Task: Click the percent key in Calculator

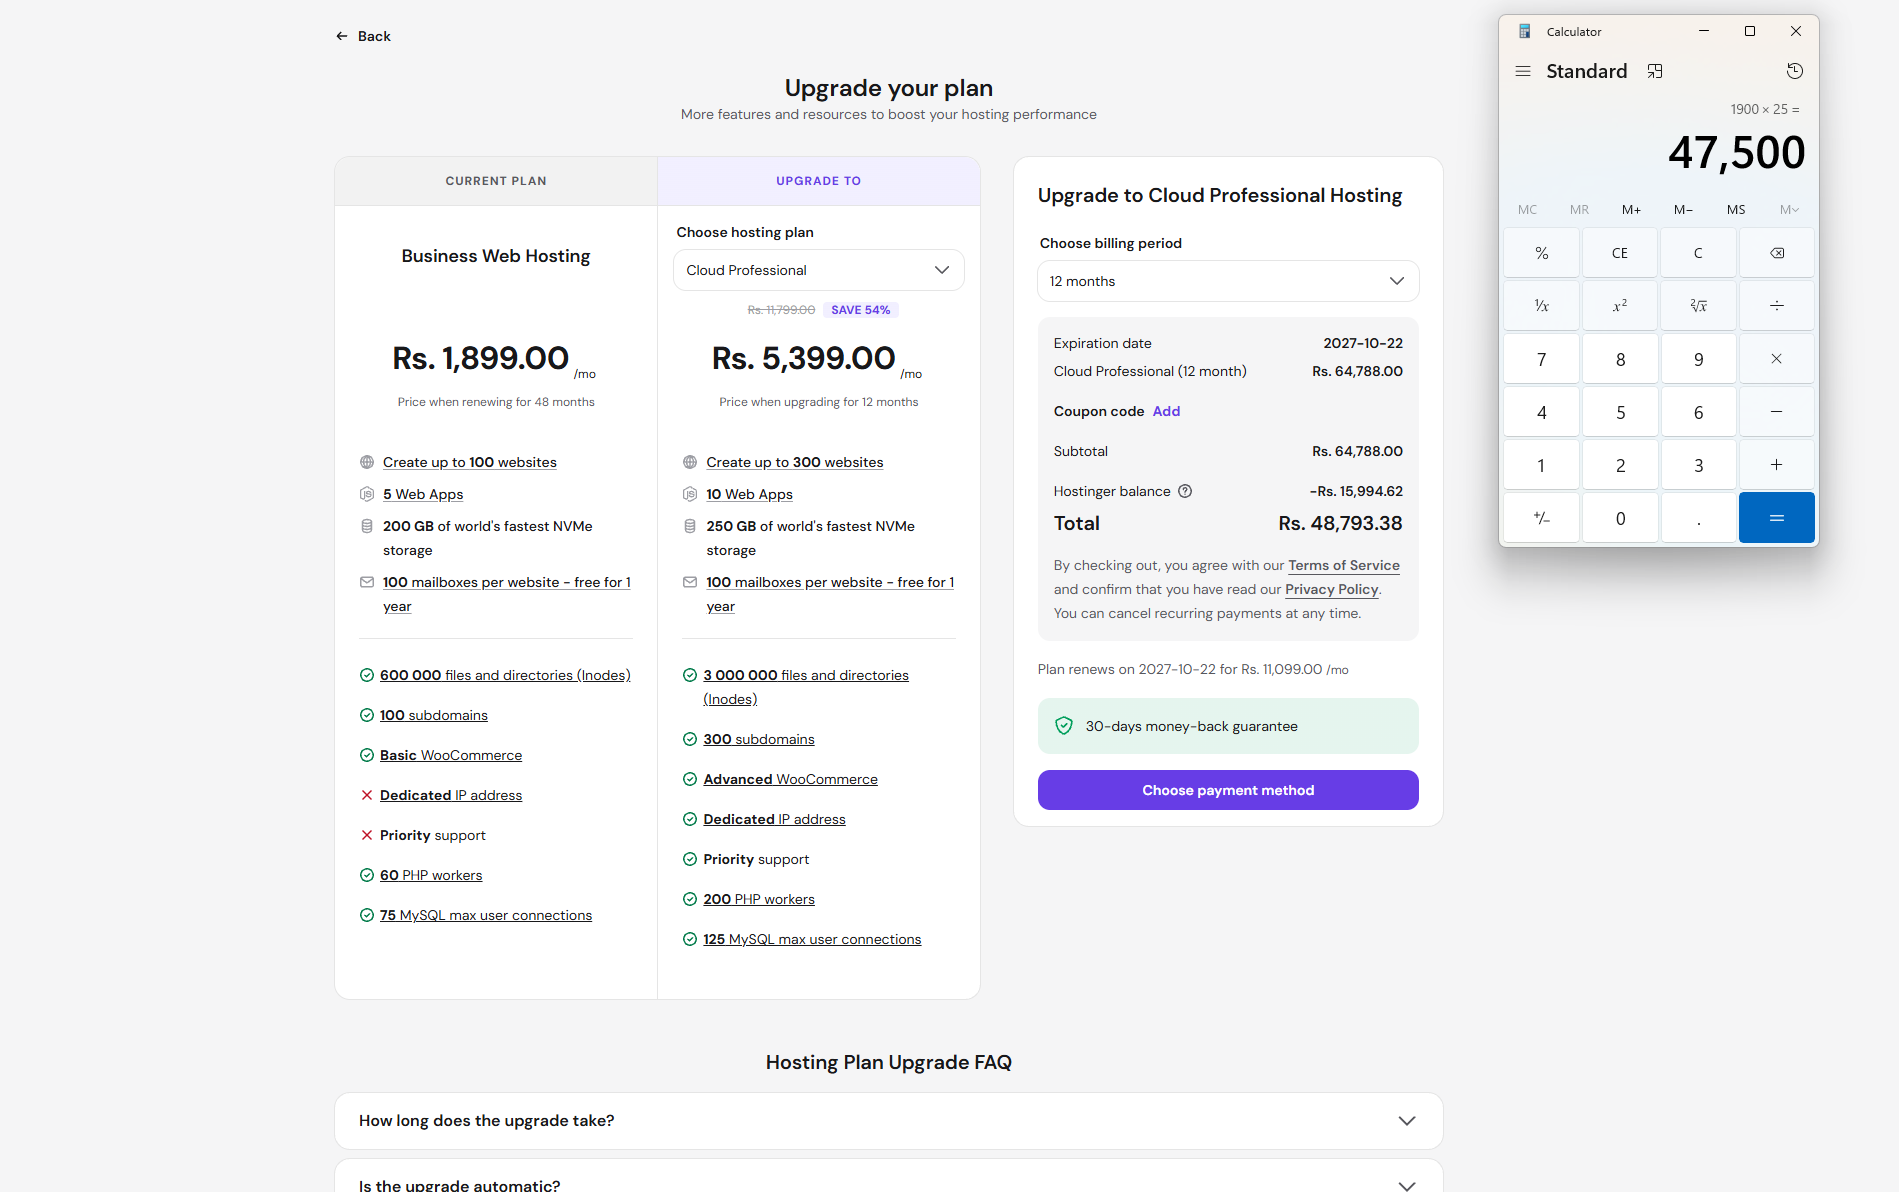Action: (1542, 253)
